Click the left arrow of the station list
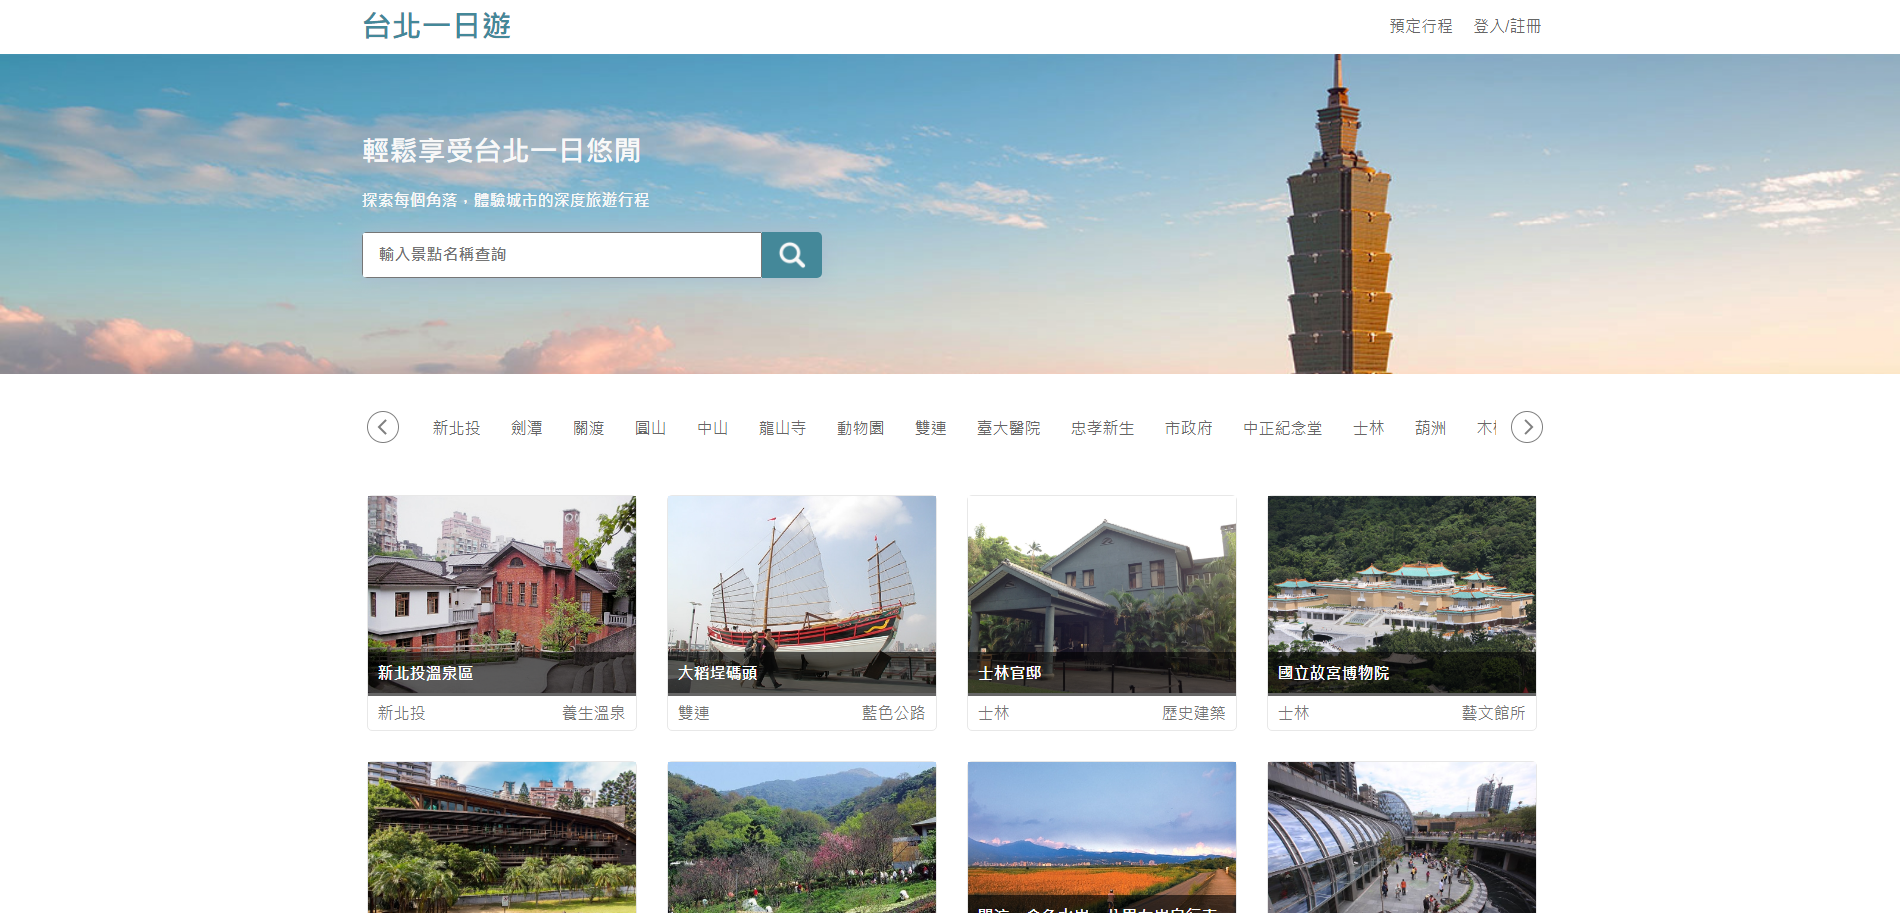The height and width of the screenshot is (913, 1900). coord(383,427)
